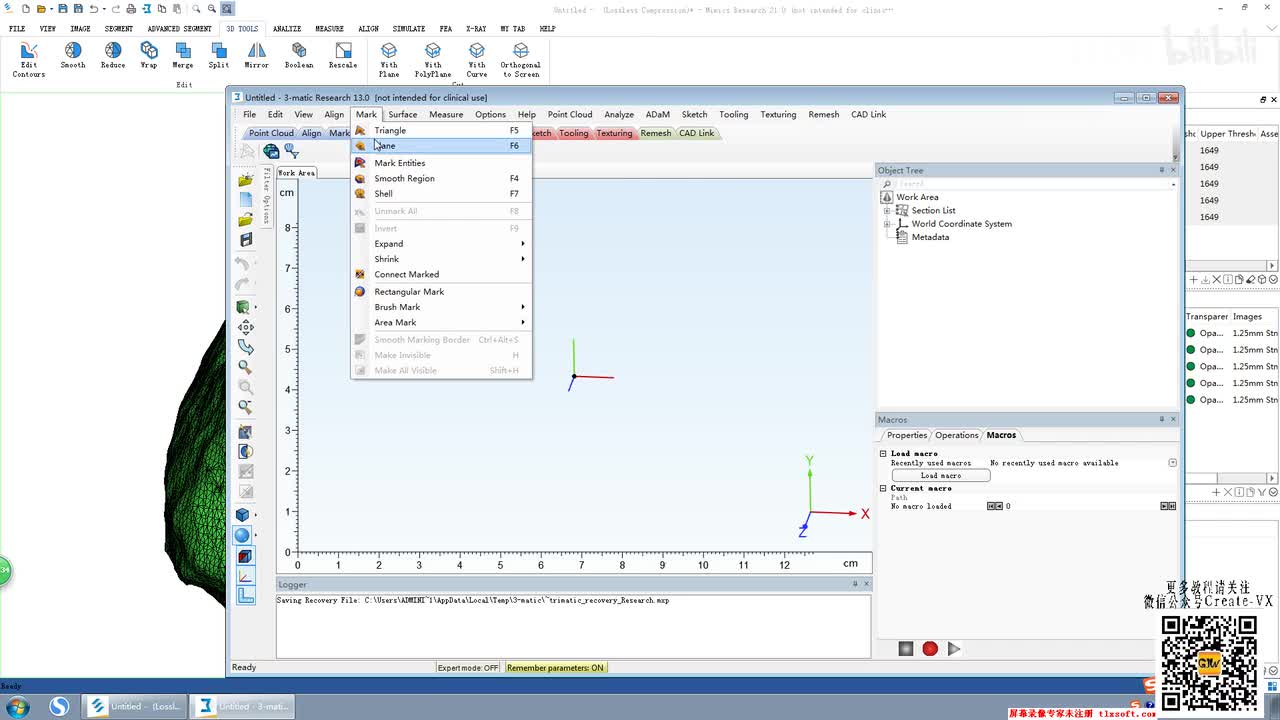
Task: Open the Expand submenu in Mark menu
Action: [x=441, y=244]
